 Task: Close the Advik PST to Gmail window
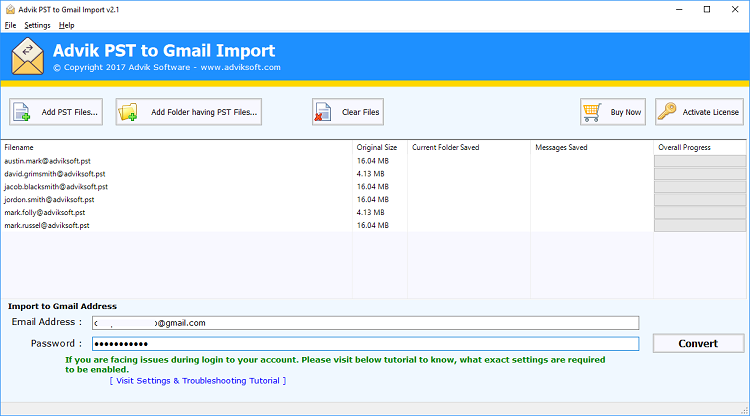pos(735,10)
